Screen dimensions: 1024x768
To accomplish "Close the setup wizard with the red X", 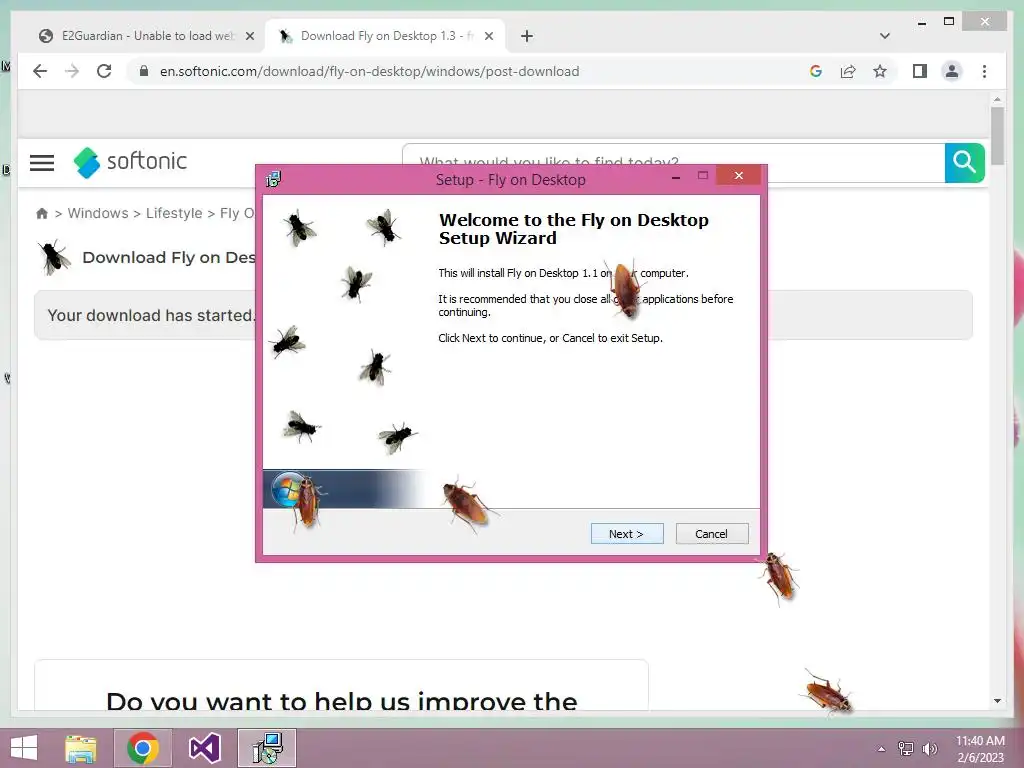I will pos(739,175).
